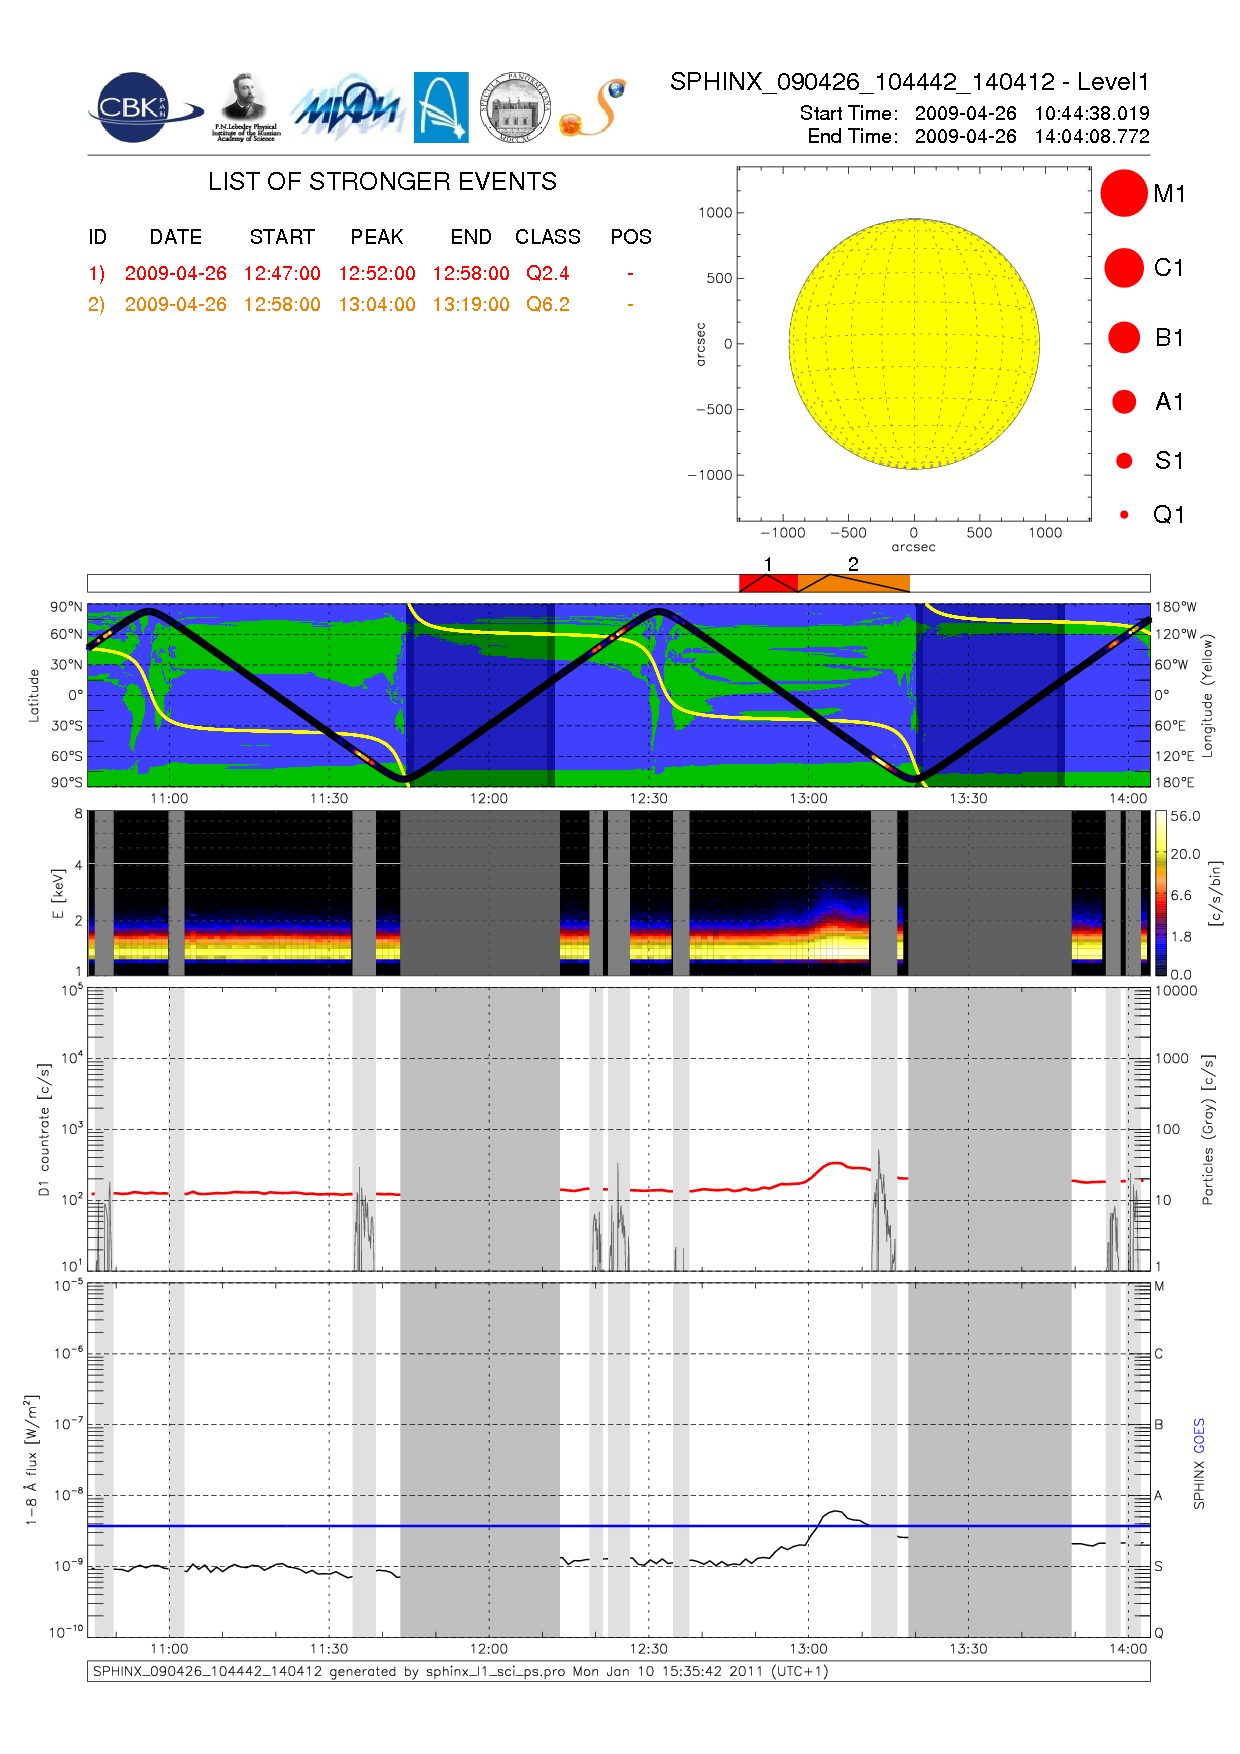Click the 13:30 tick on bottom flux axis
Image resolution: width=1240 pixels, height=1754 pixels.
(x=968, y=1649)
